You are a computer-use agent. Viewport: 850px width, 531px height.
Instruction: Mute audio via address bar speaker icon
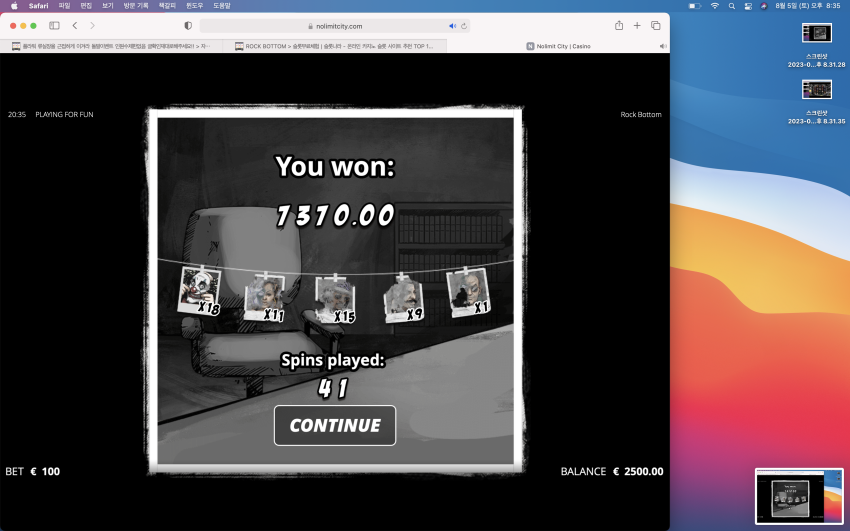point(452,26)
